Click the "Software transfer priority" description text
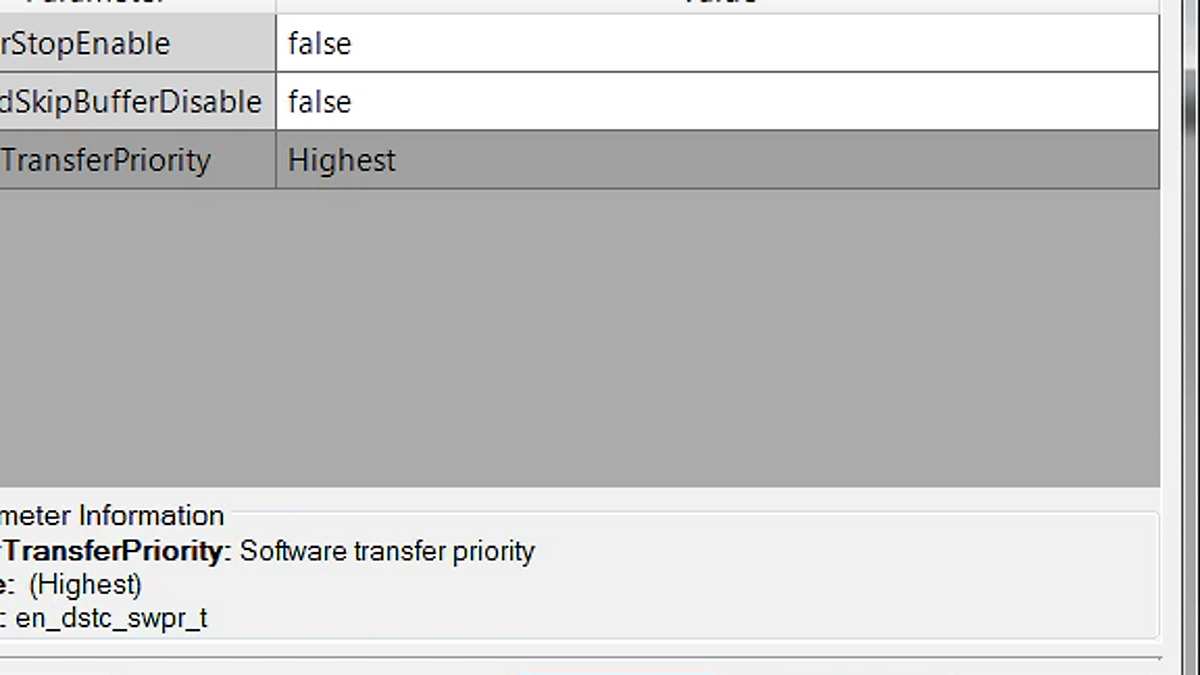This screenshot has height=675, width=1200. [388, 551]
